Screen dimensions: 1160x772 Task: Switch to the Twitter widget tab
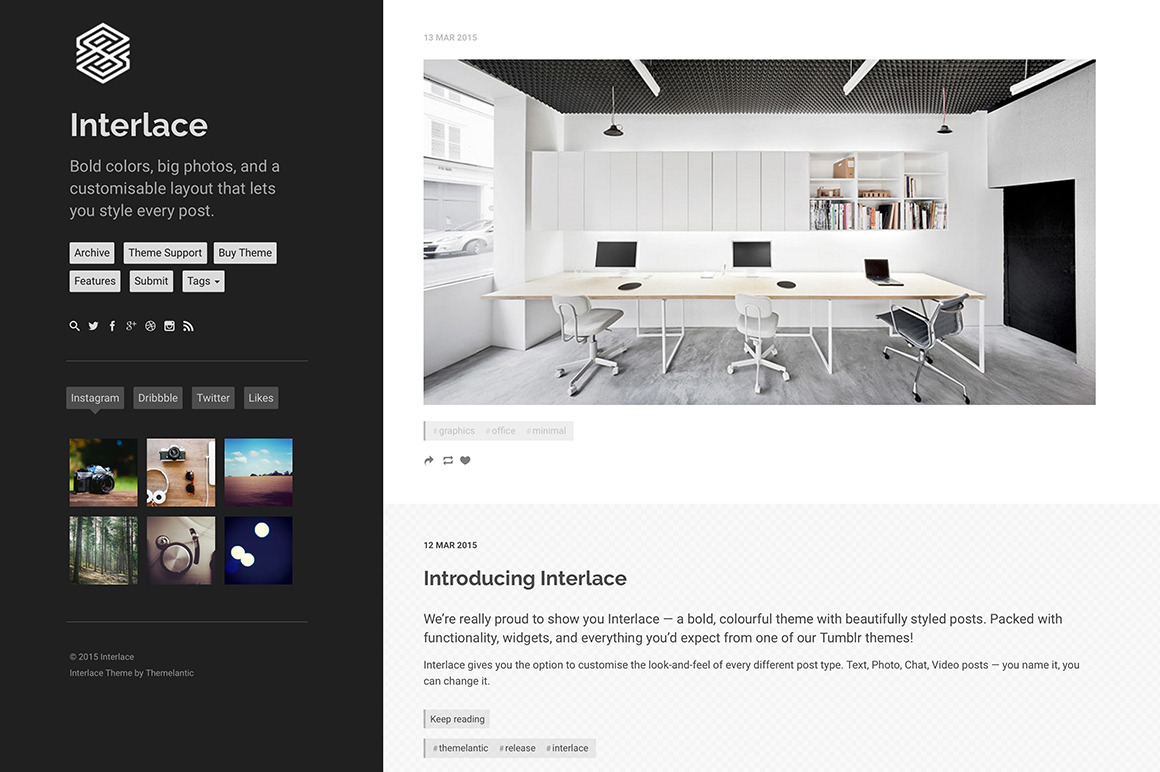coord(213,398)
